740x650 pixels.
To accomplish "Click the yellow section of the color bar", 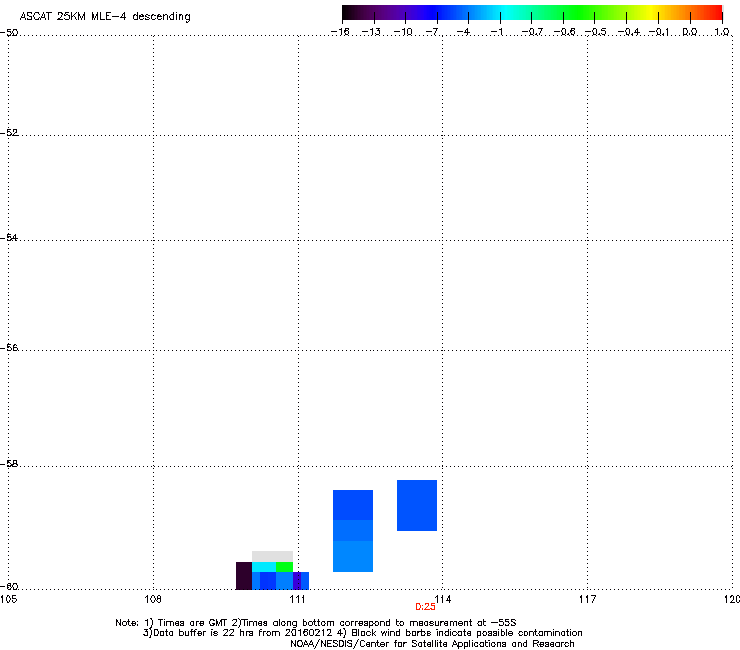I will [653, 13].
